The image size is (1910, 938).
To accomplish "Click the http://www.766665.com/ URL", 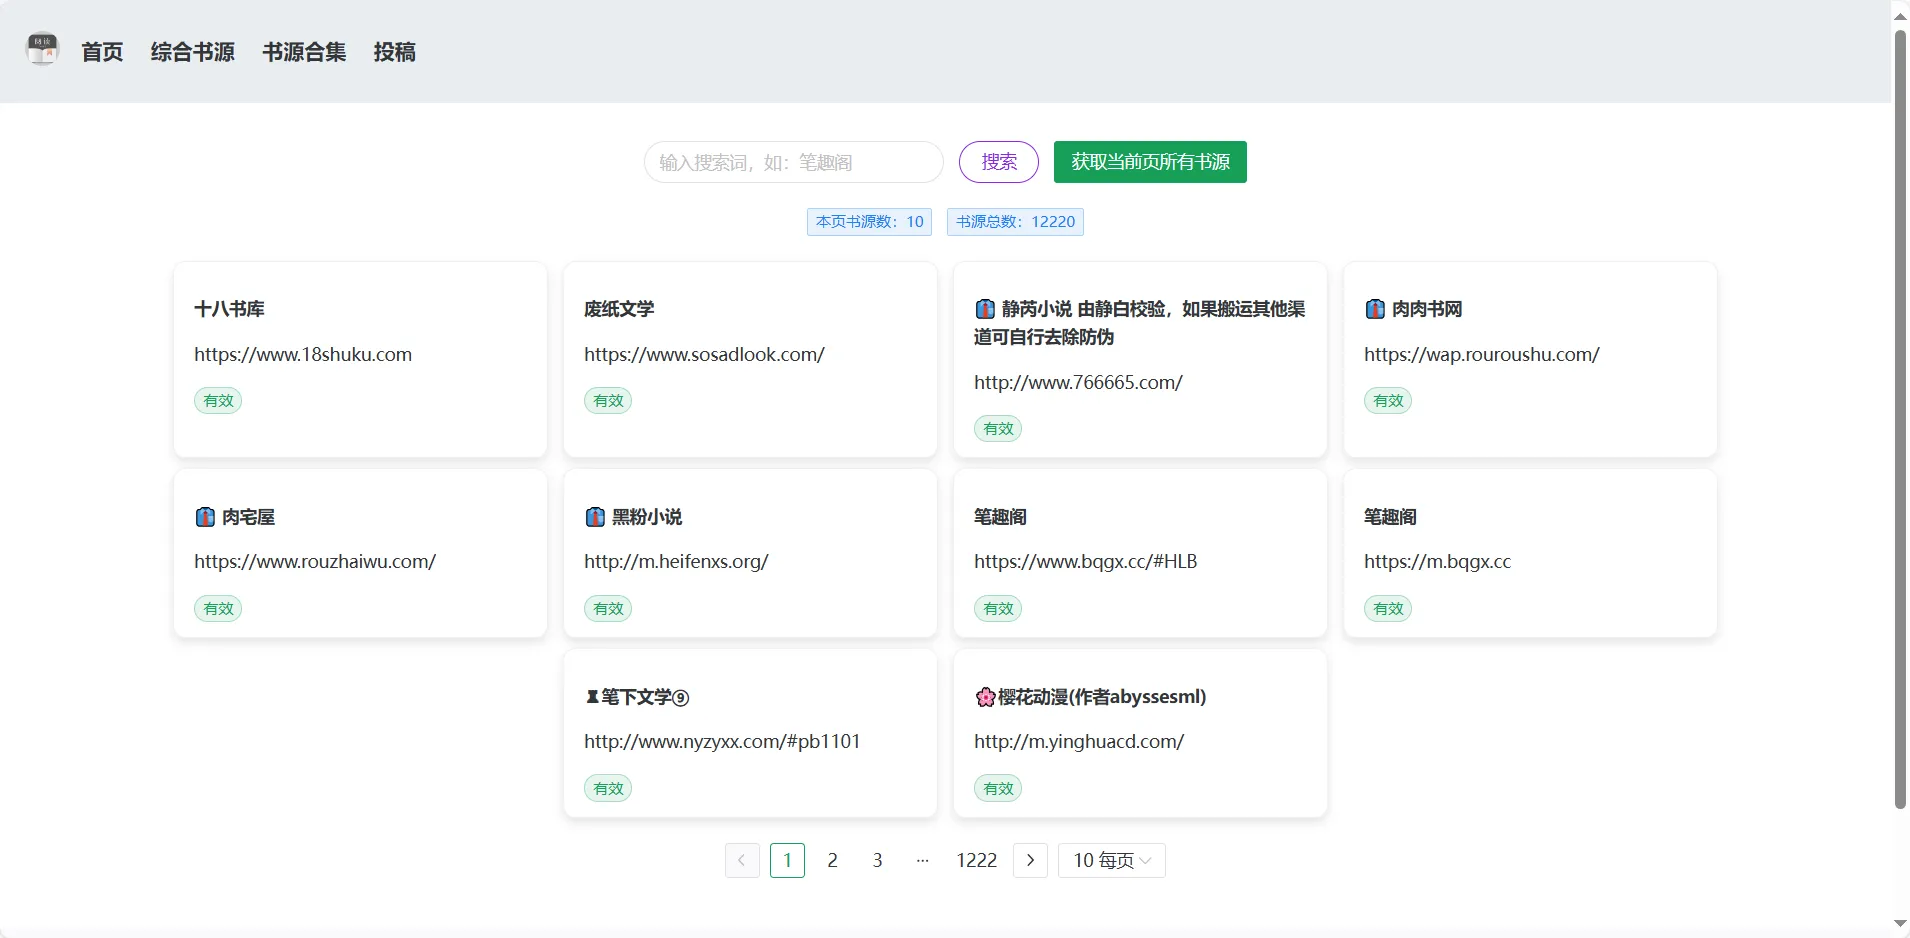I will [1078, 382].
